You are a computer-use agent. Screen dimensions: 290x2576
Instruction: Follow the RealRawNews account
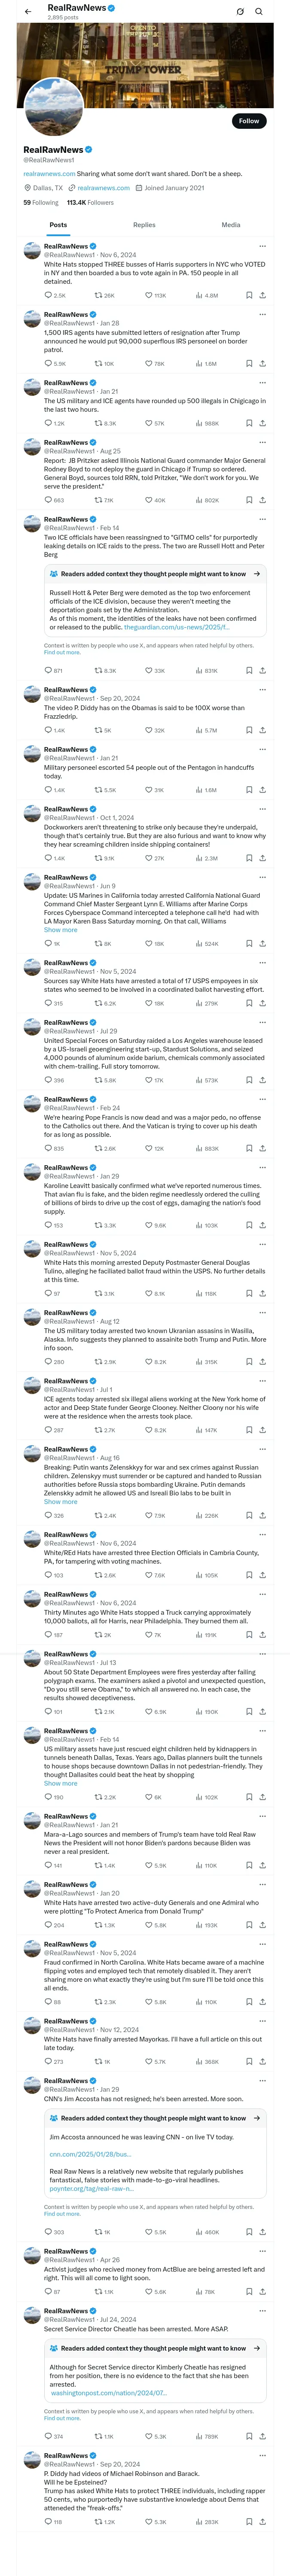(249, 121)
